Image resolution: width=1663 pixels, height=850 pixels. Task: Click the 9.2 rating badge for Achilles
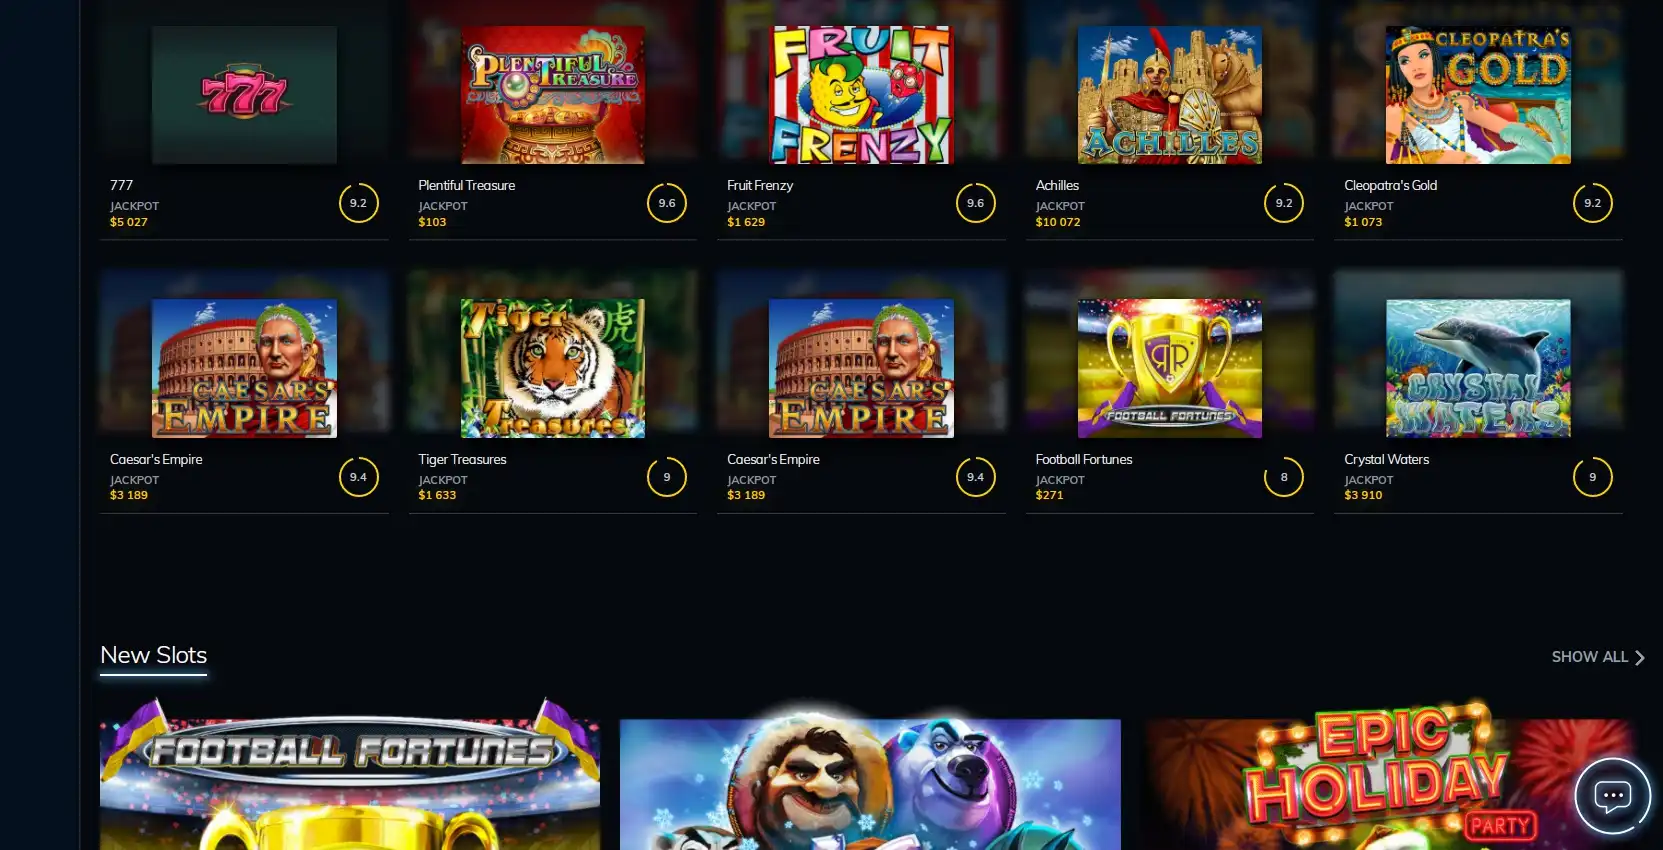pyautogui.click(x=1284, y=203)
